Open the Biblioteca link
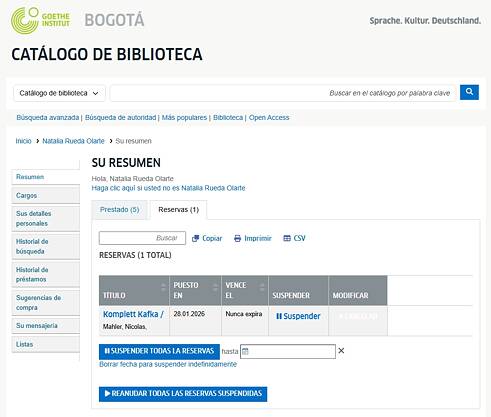 [228, 117]
